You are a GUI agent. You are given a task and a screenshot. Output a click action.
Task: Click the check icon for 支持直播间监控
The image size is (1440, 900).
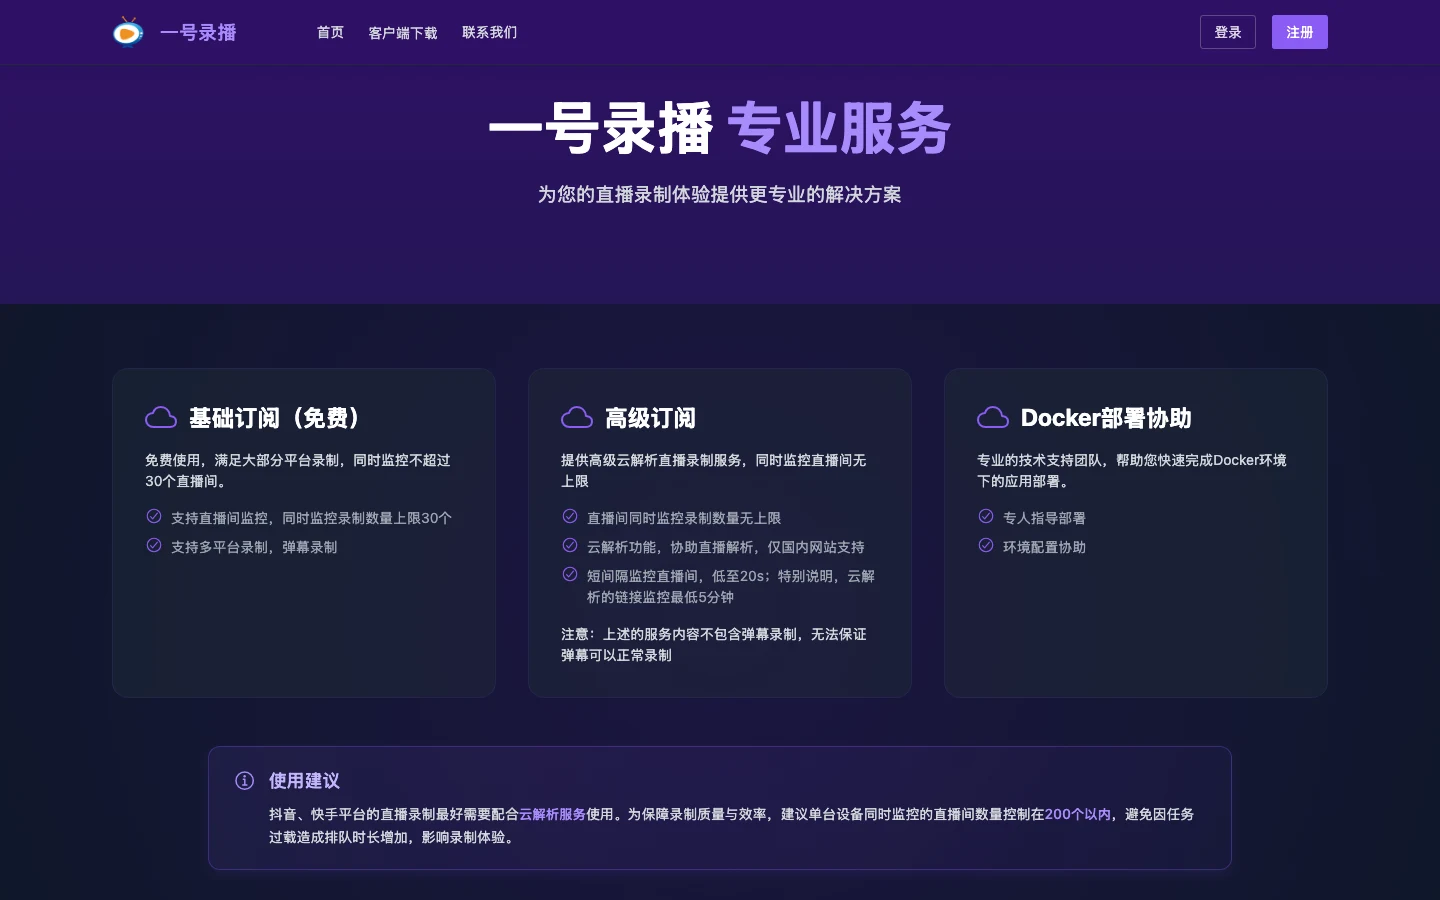154,516
